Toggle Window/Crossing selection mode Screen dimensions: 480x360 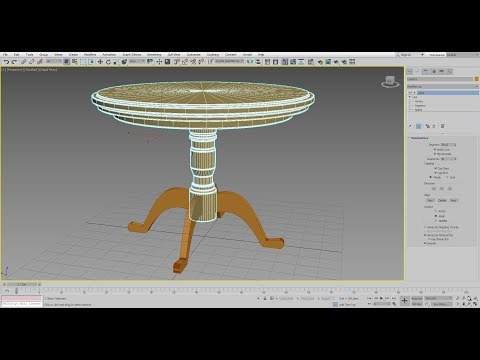coord(91,62)
